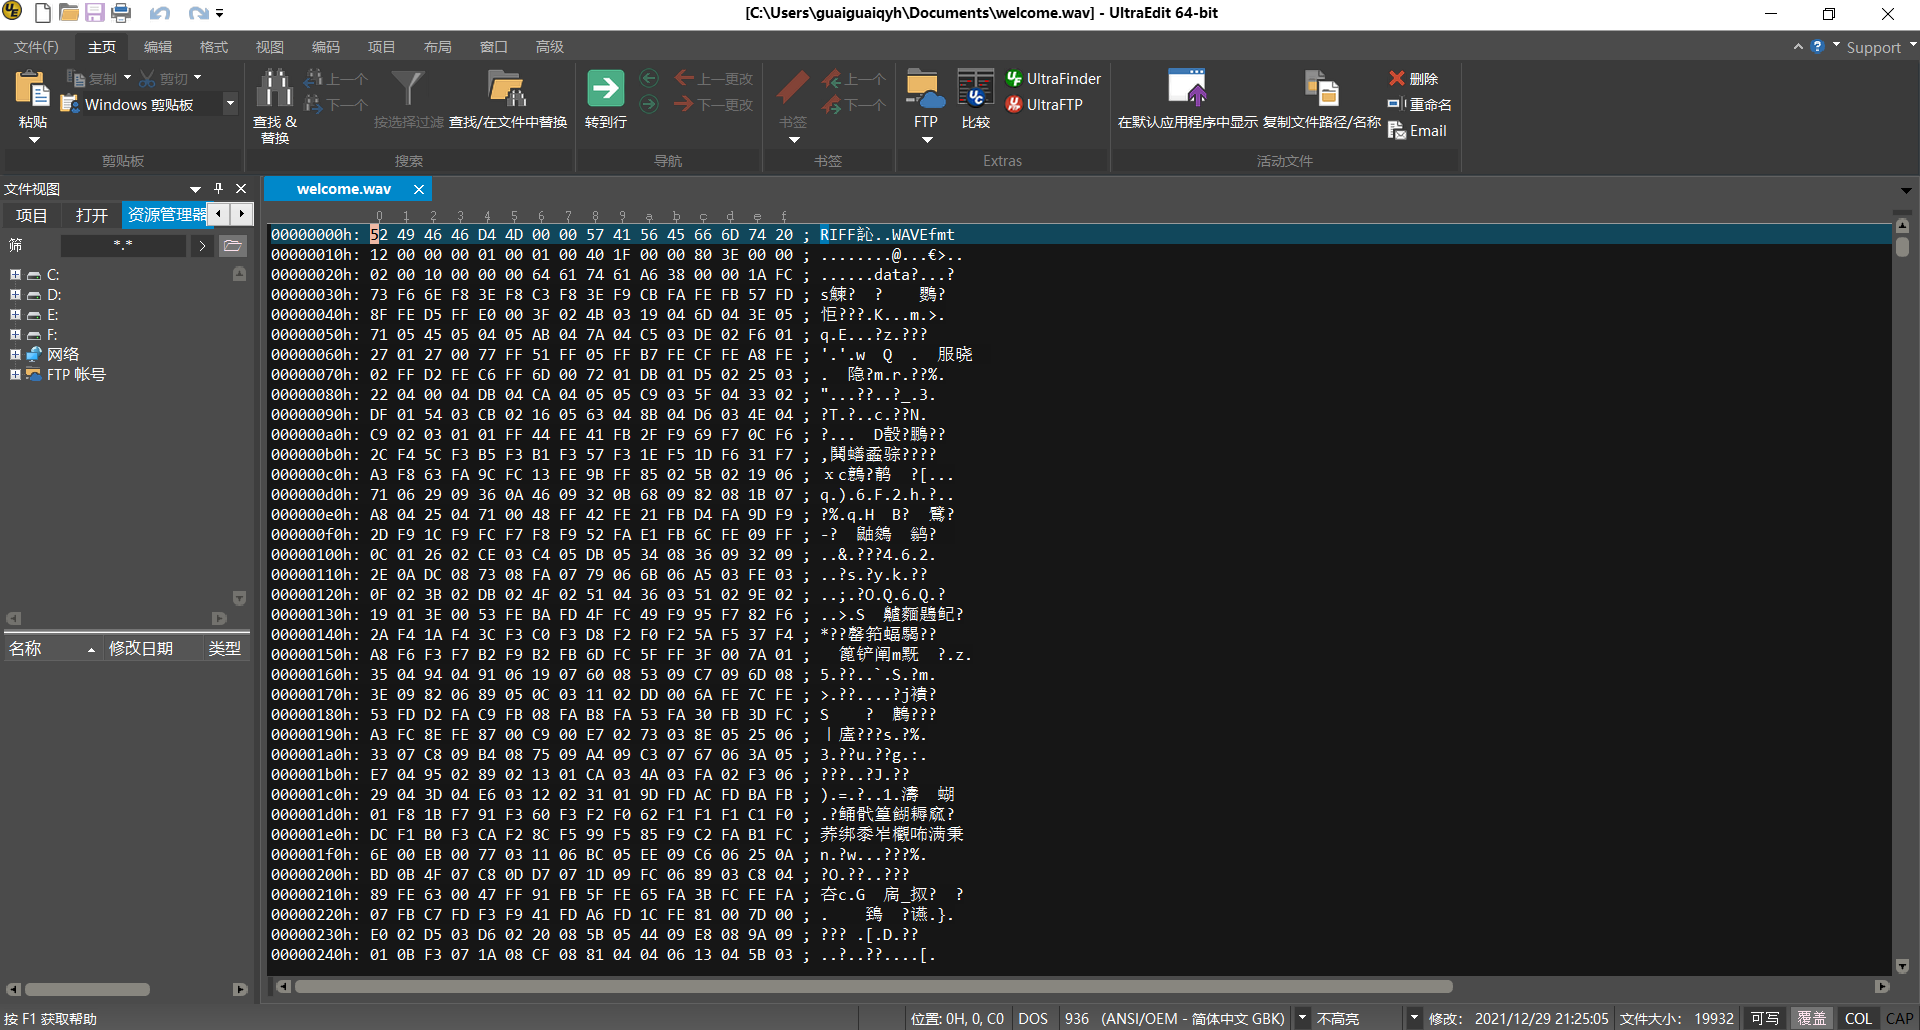Viewport: 1920px width, 1030px height.
Task: Click the Previous Change button
Action: pos(714,78)
